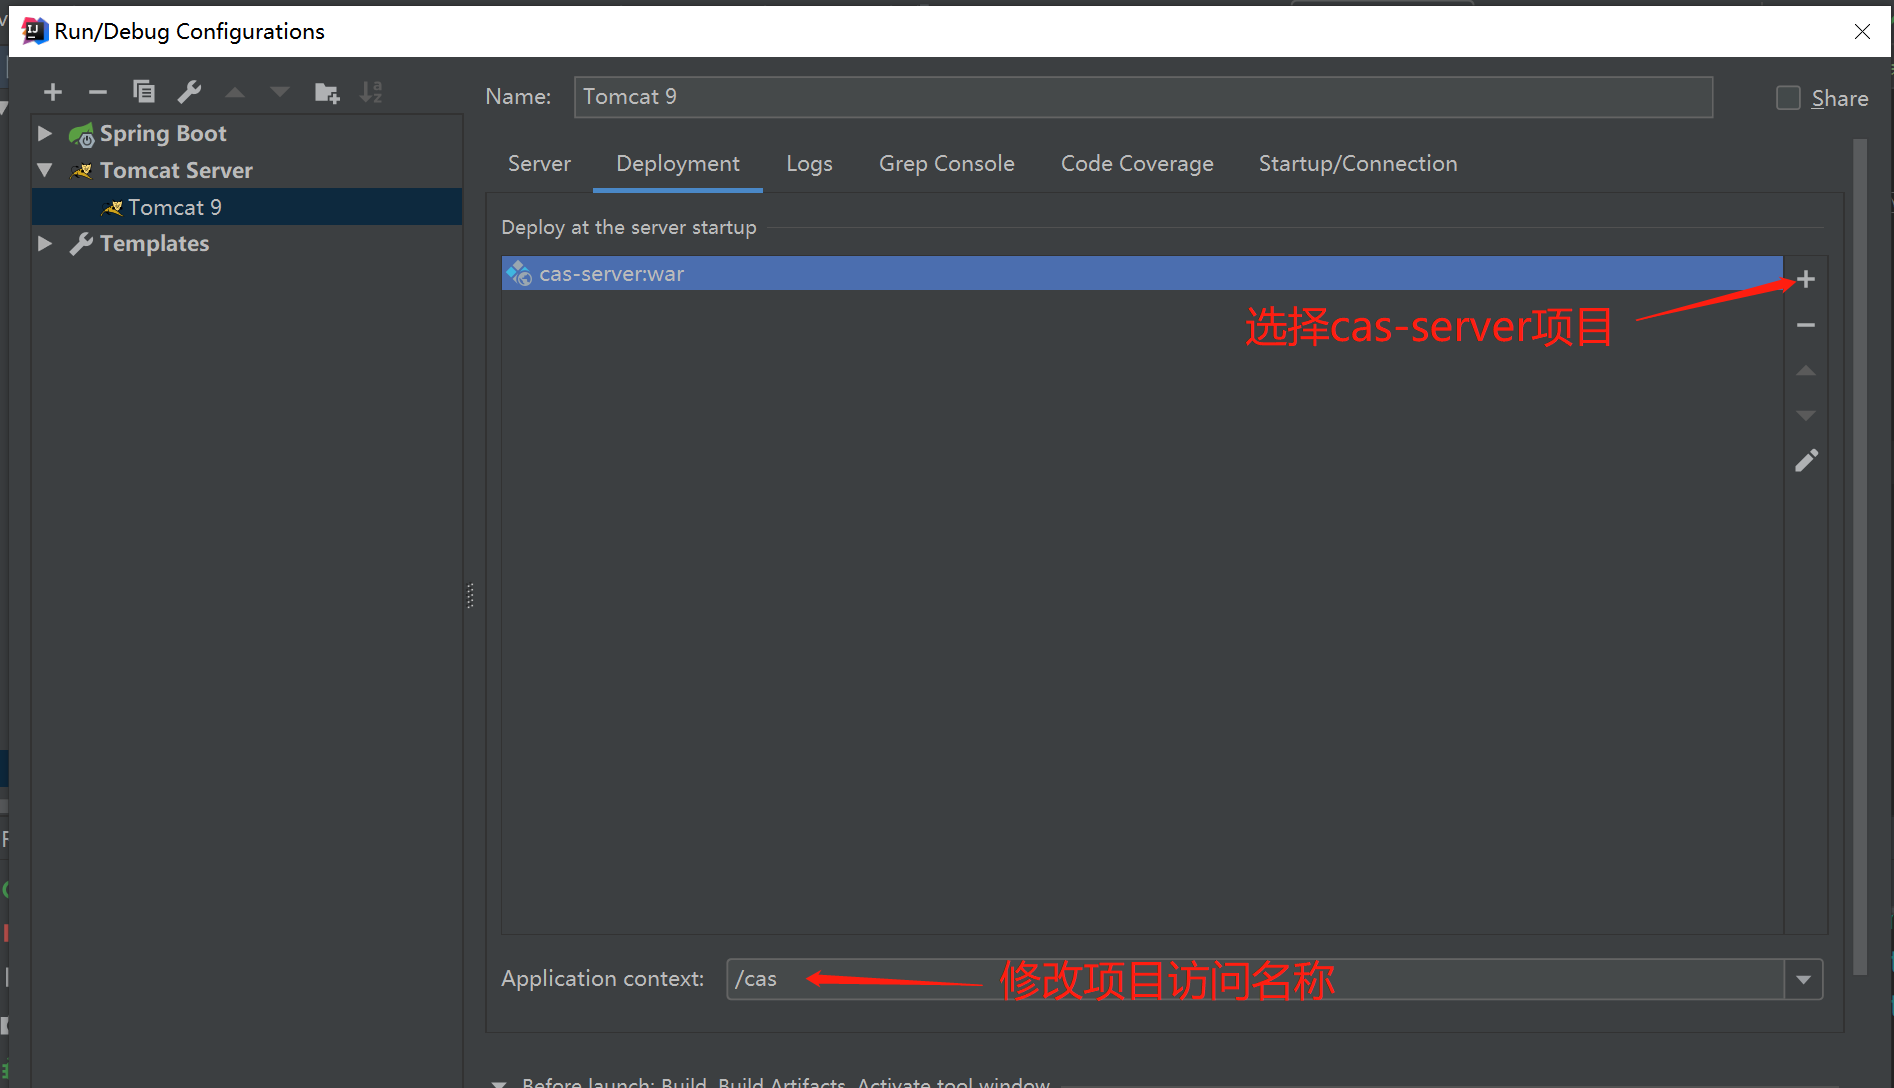This screenshot has width=1894, height=1088.
Task: Expand the Templates tree node
Action: click(x=45, y=243)
